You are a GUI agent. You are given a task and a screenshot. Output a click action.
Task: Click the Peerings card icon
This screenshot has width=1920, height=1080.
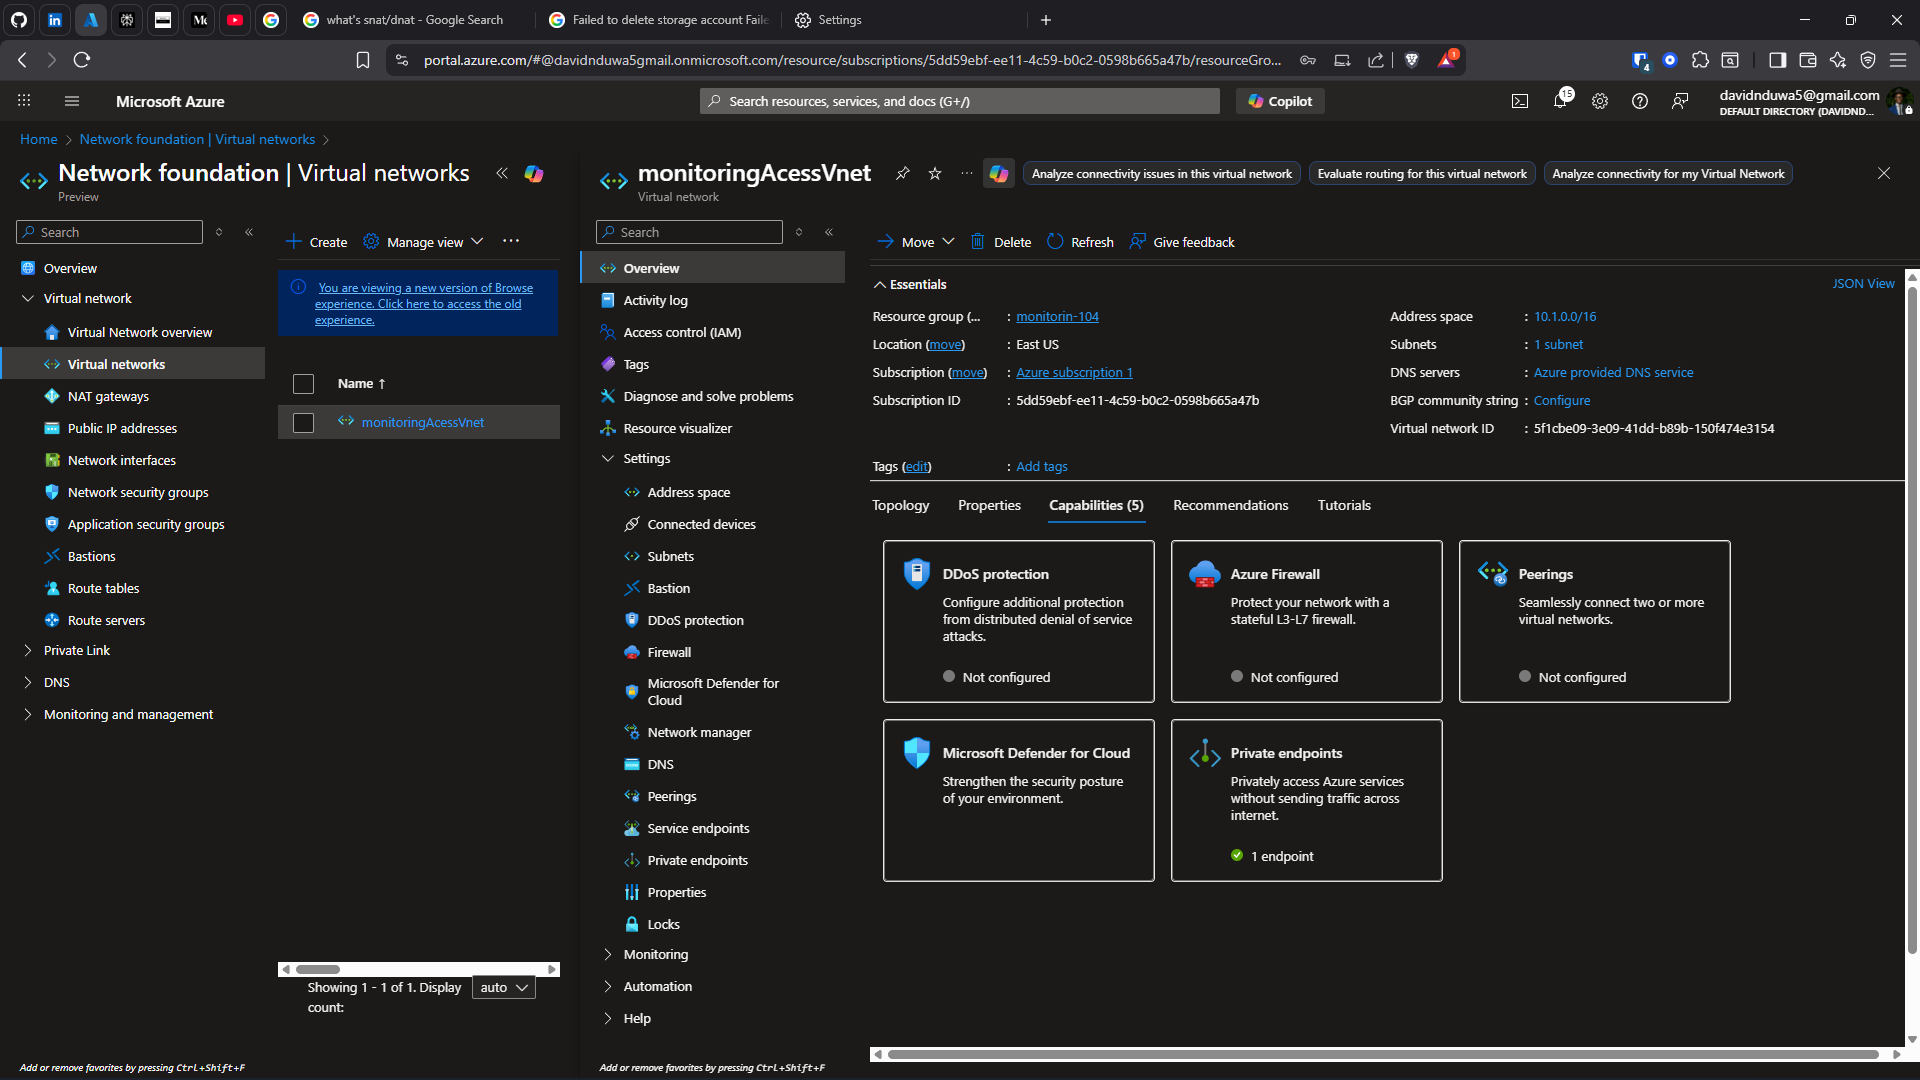(1492, 574)
